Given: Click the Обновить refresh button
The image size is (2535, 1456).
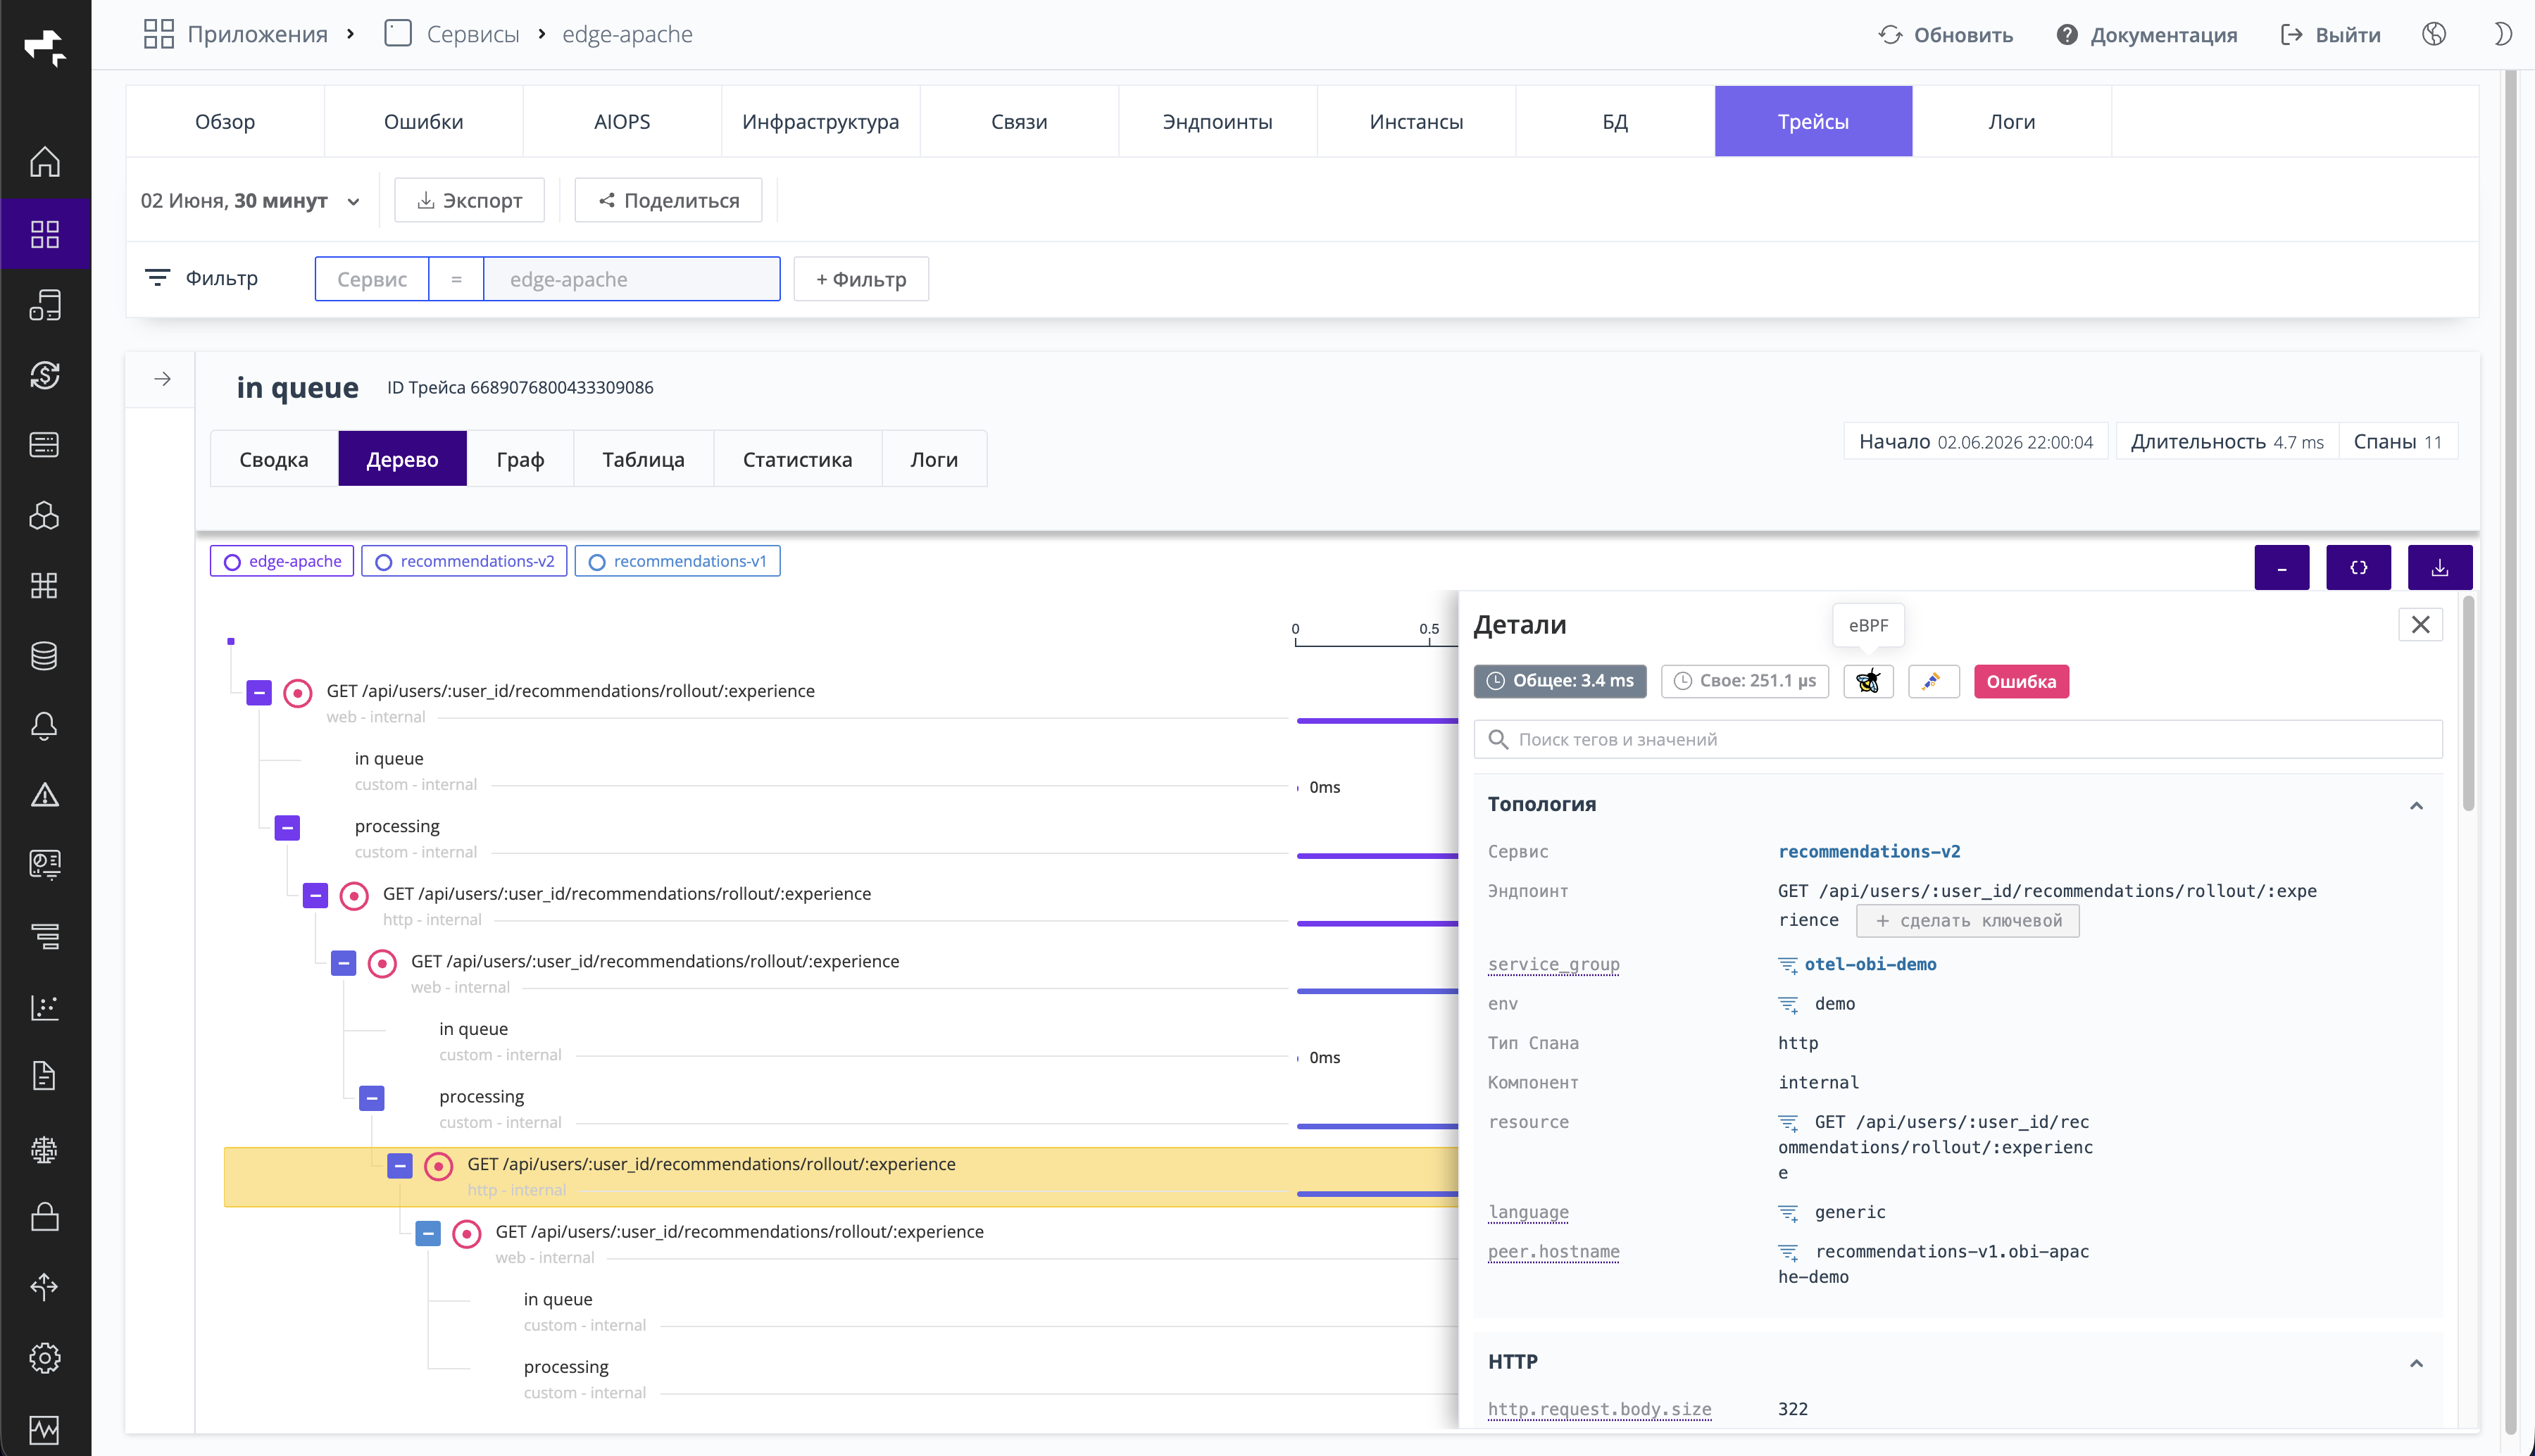Looking at the screenshot, I should coord(1945,35).
